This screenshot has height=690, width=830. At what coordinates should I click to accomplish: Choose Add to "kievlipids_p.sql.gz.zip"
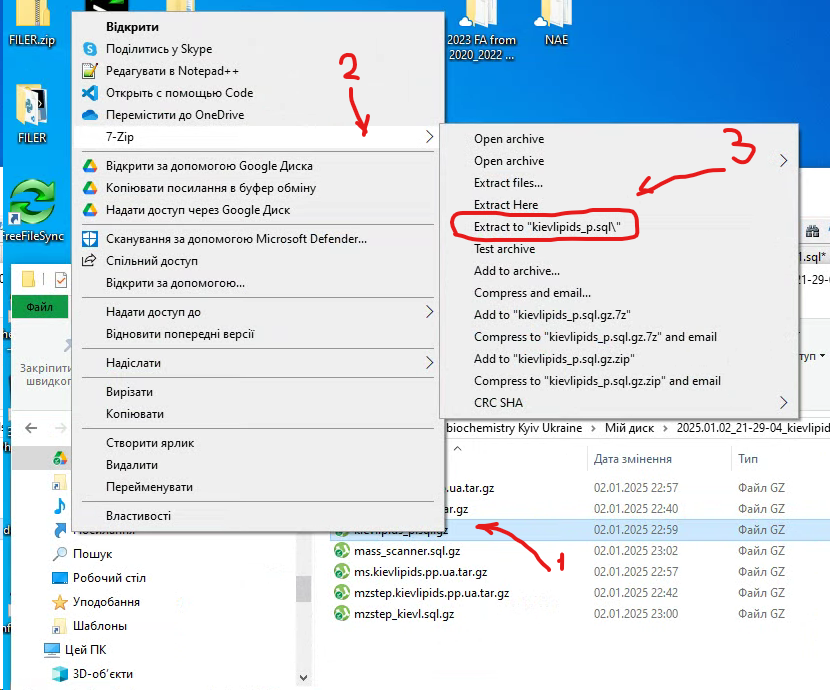[x=555, y=359]
